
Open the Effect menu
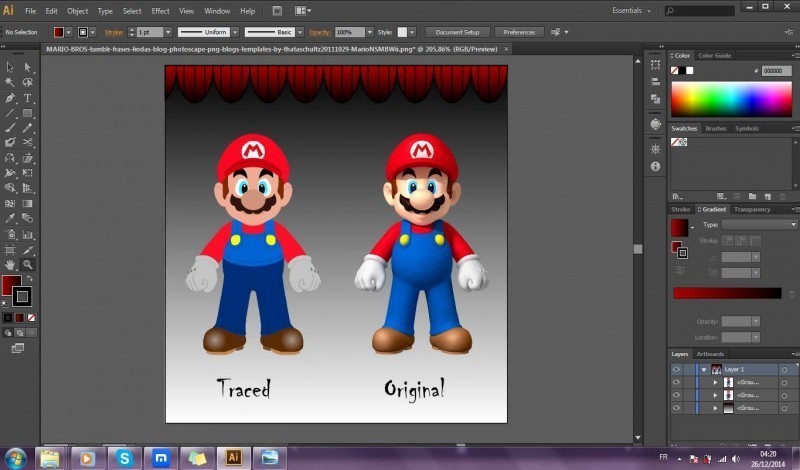click(160, 11)
